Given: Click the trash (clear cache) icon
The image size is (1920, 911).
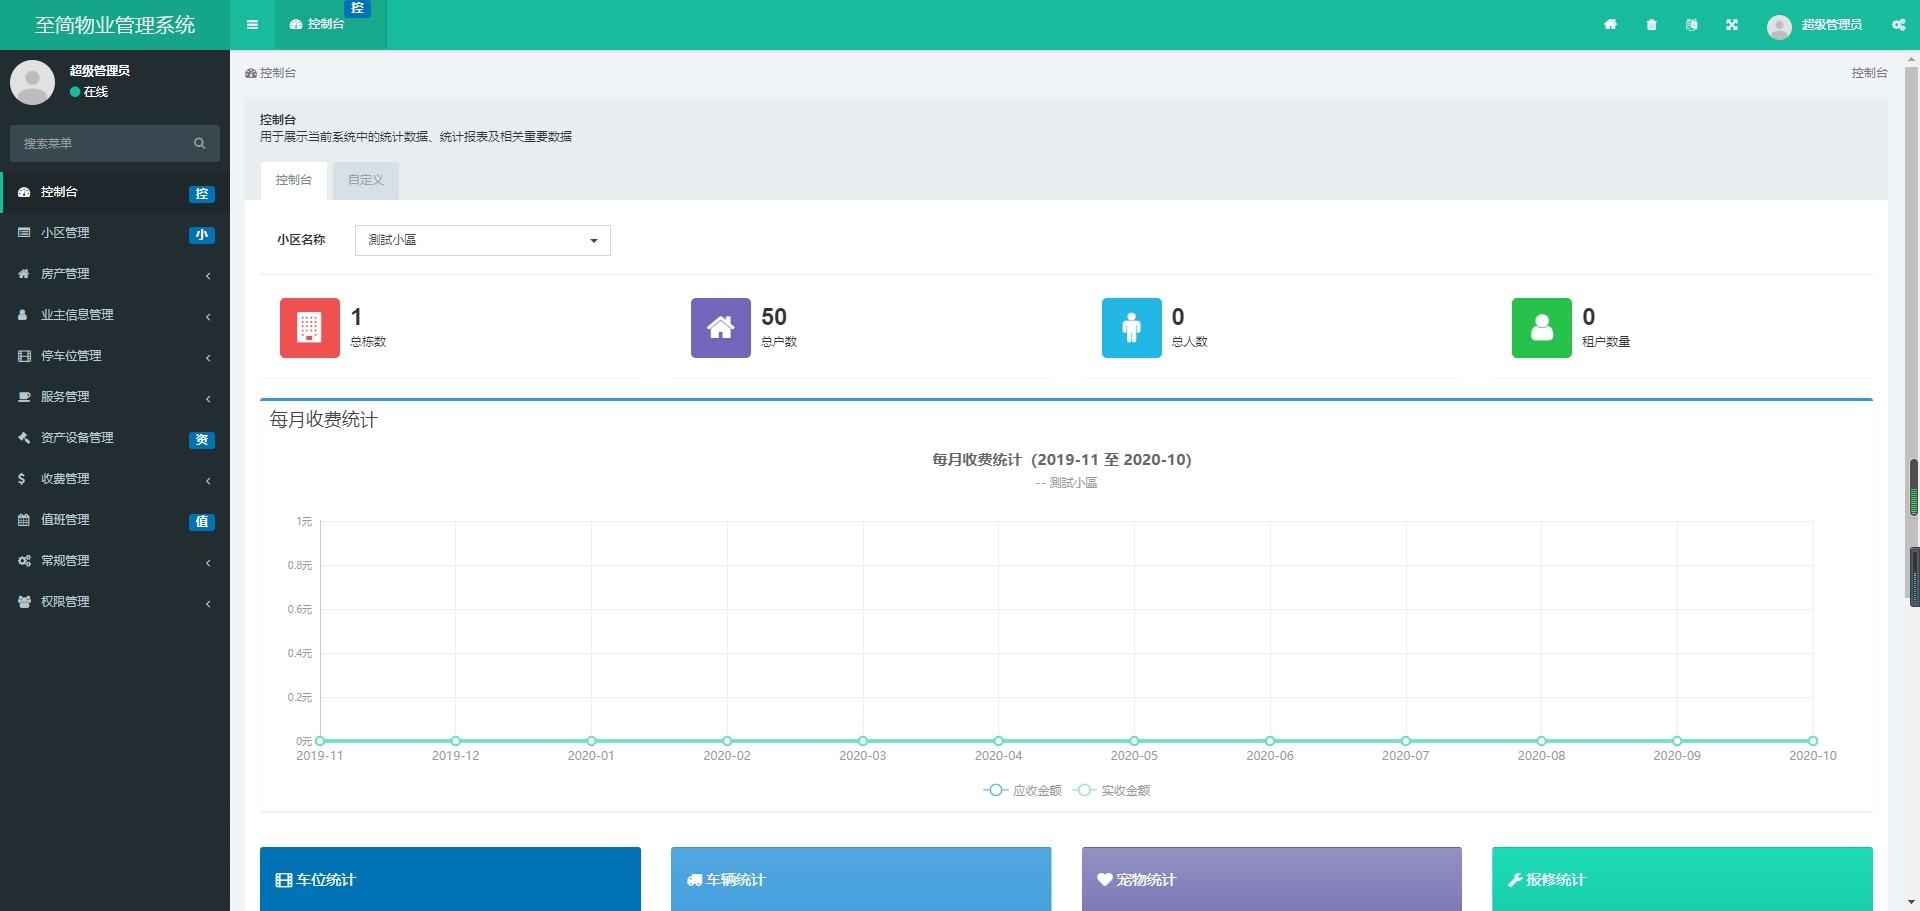Looking at the screenshot, I should point(1651,25).
